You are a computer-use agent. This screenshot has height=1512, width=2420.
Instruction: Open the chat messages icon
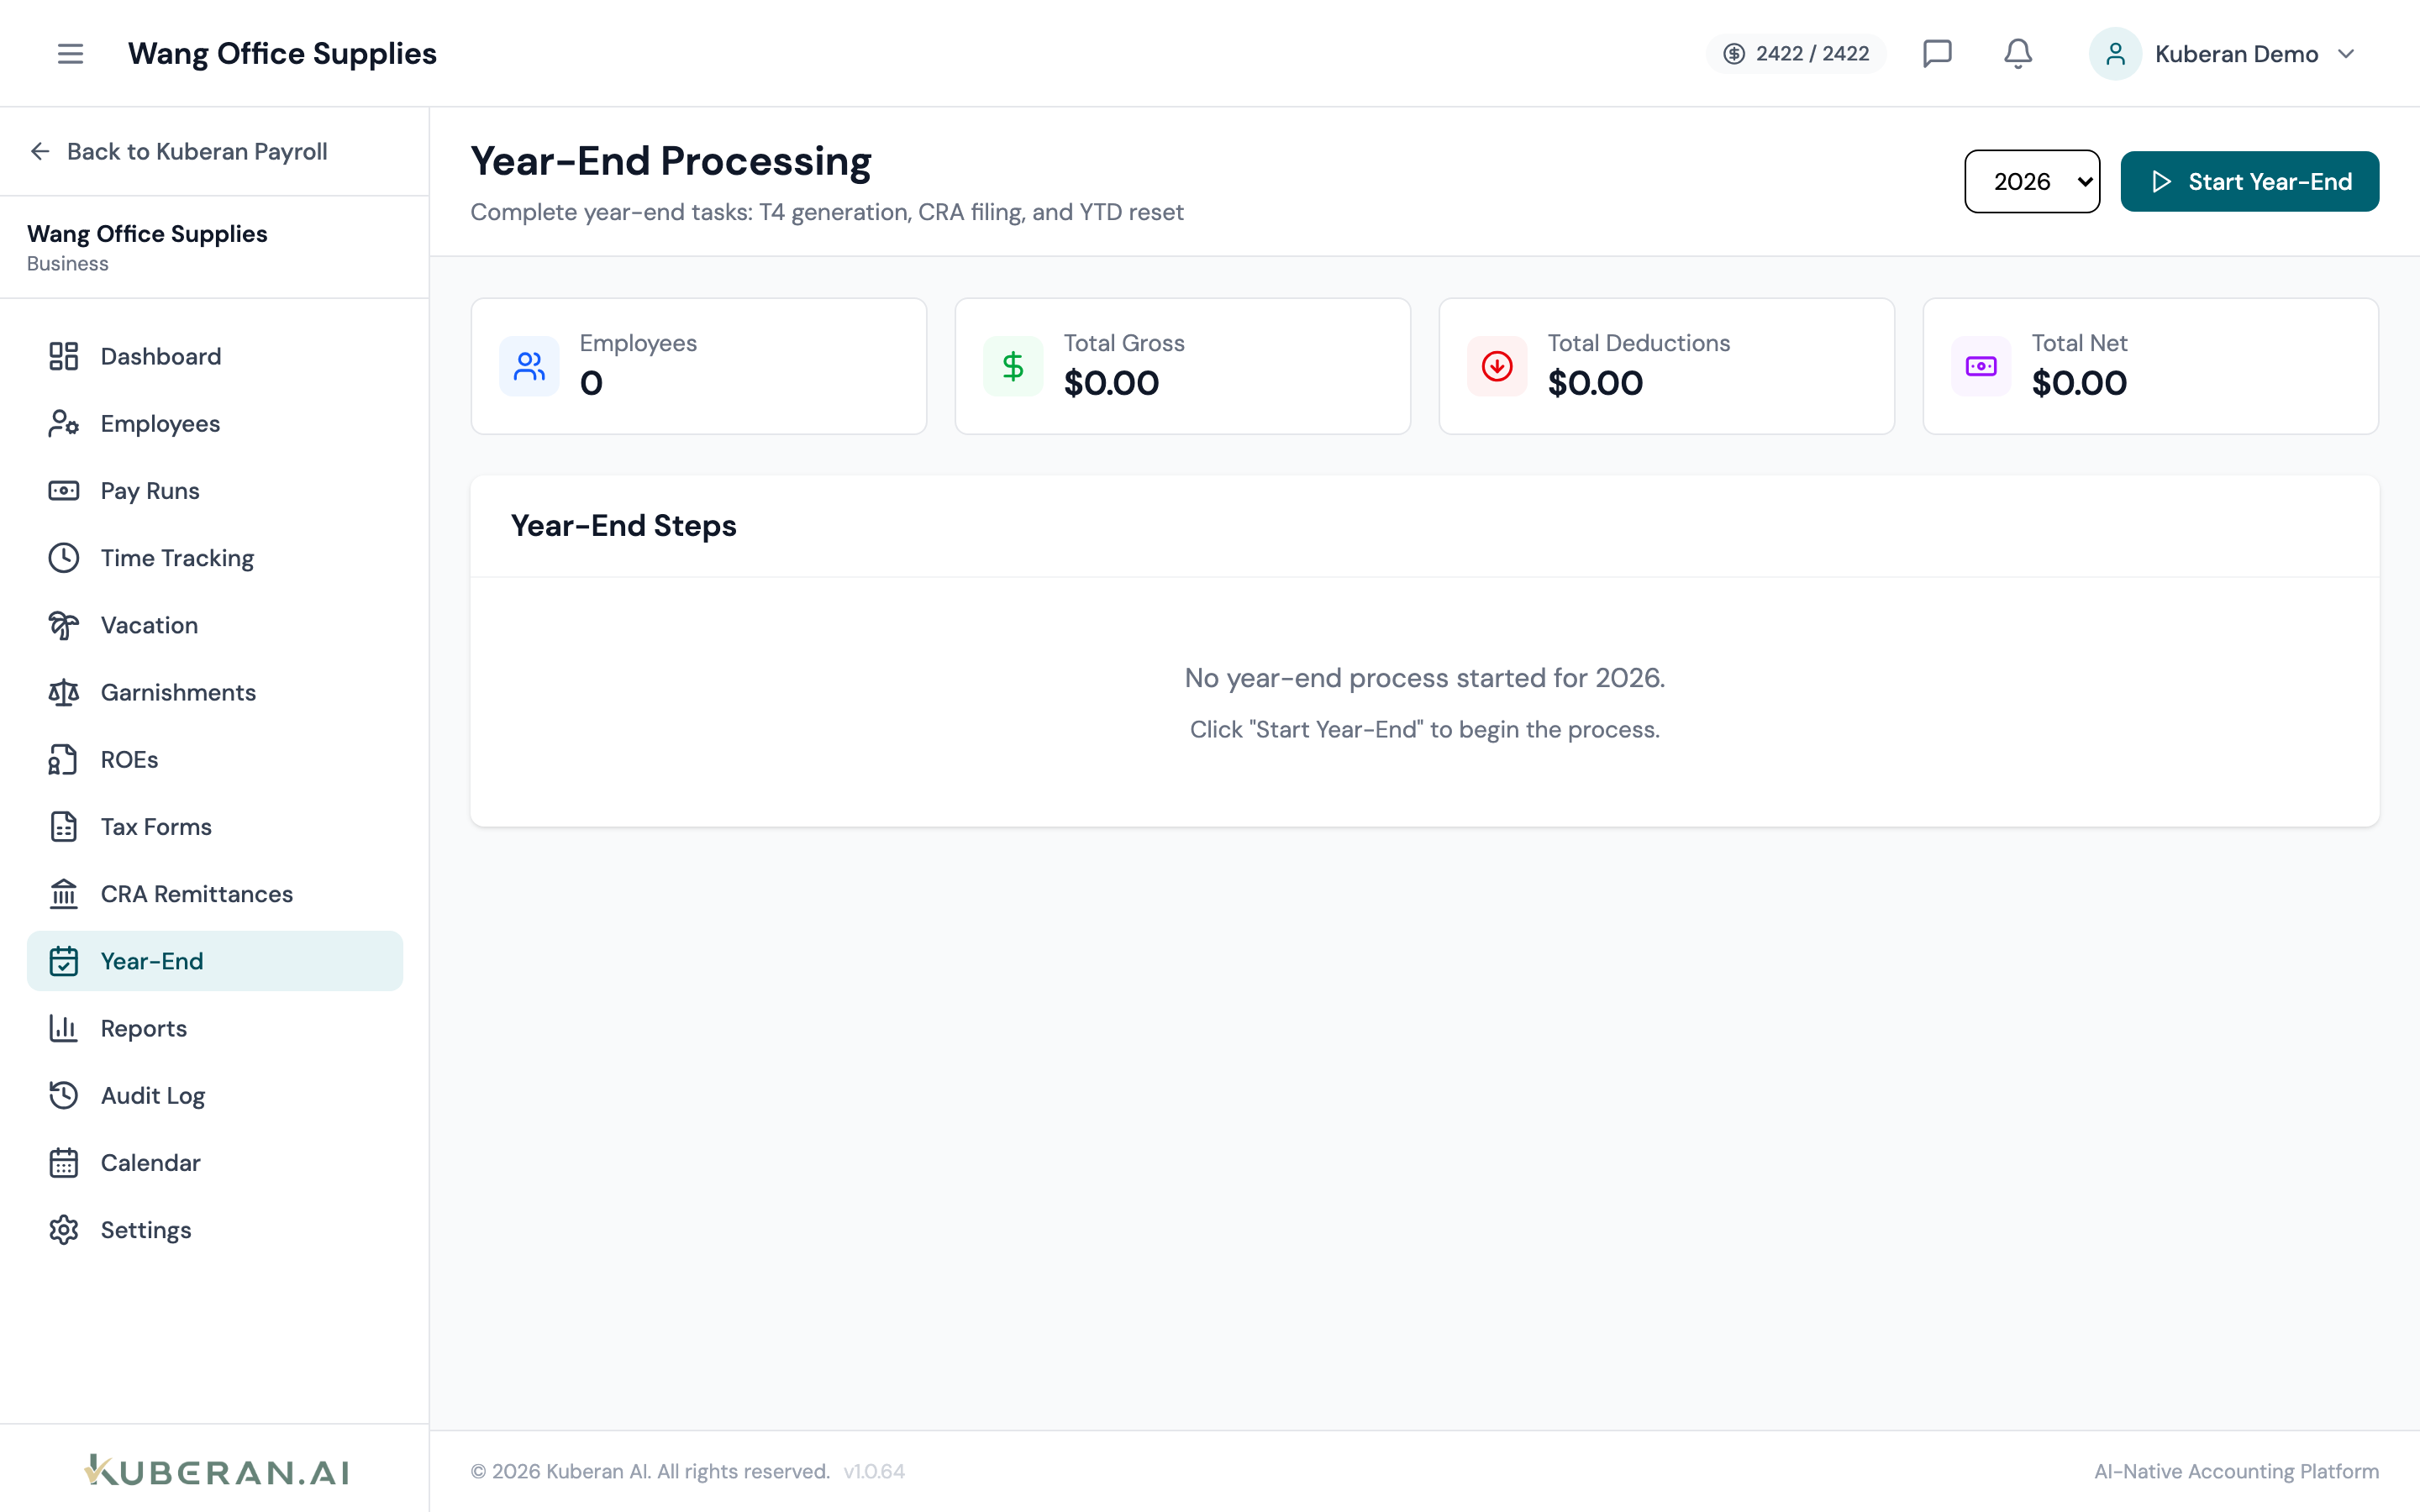click(1937, 54)
